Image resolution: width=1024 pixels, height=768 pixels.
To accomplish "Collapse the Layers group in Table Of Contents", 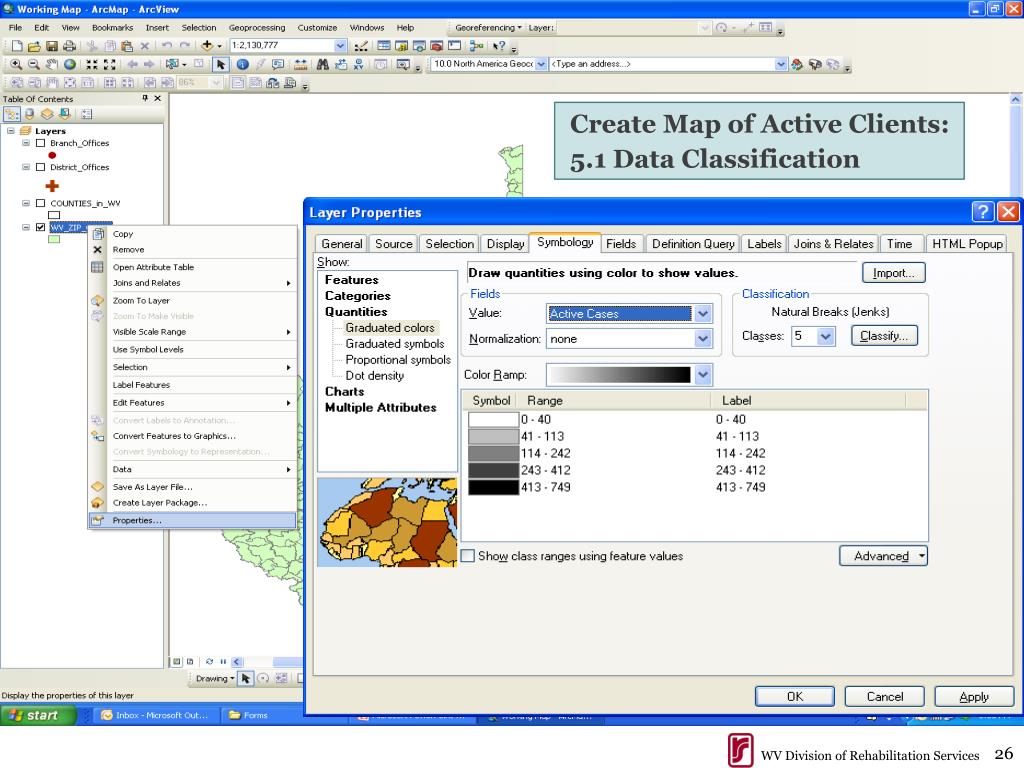I will pyautogui.click(x=10, y=131).
